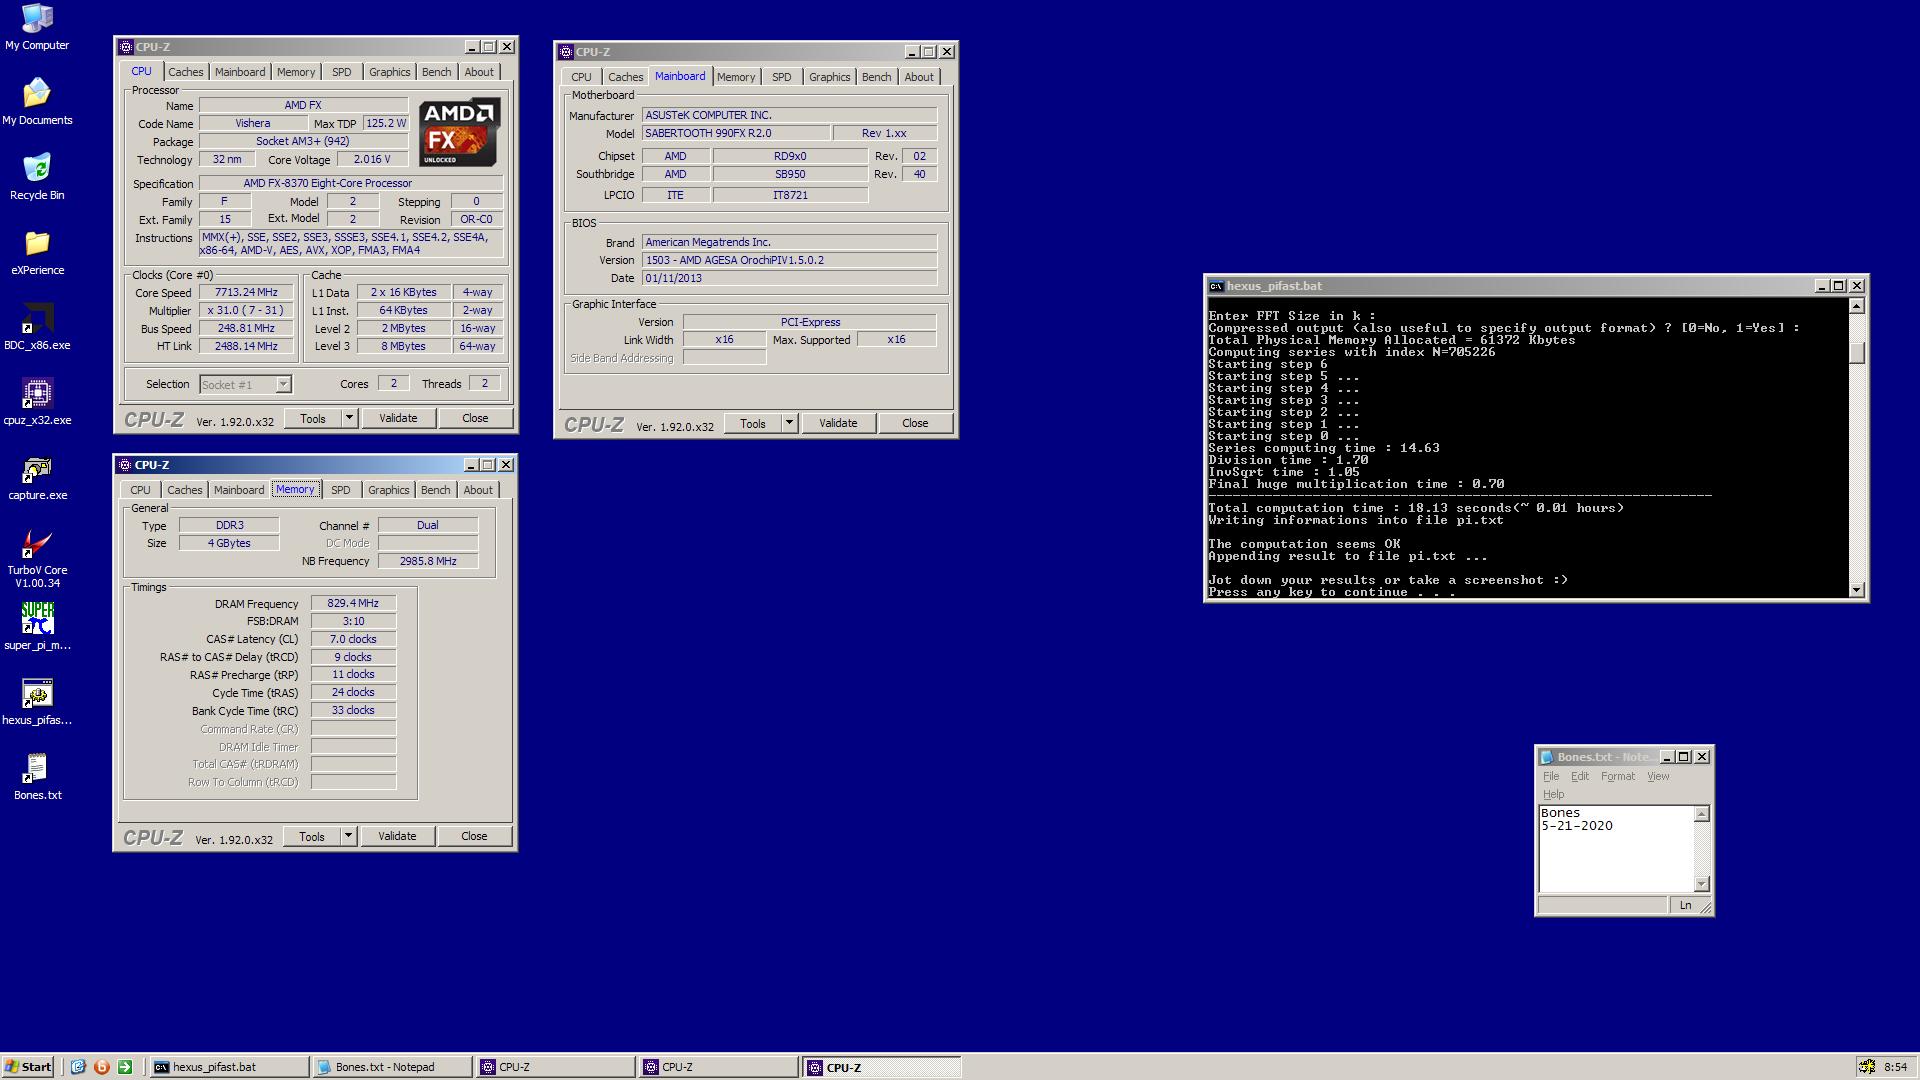Switch to Caches tab in the top-left CPU-Z window
This screenshot has width=1920, height=1080.
click(x=185, y=72)
